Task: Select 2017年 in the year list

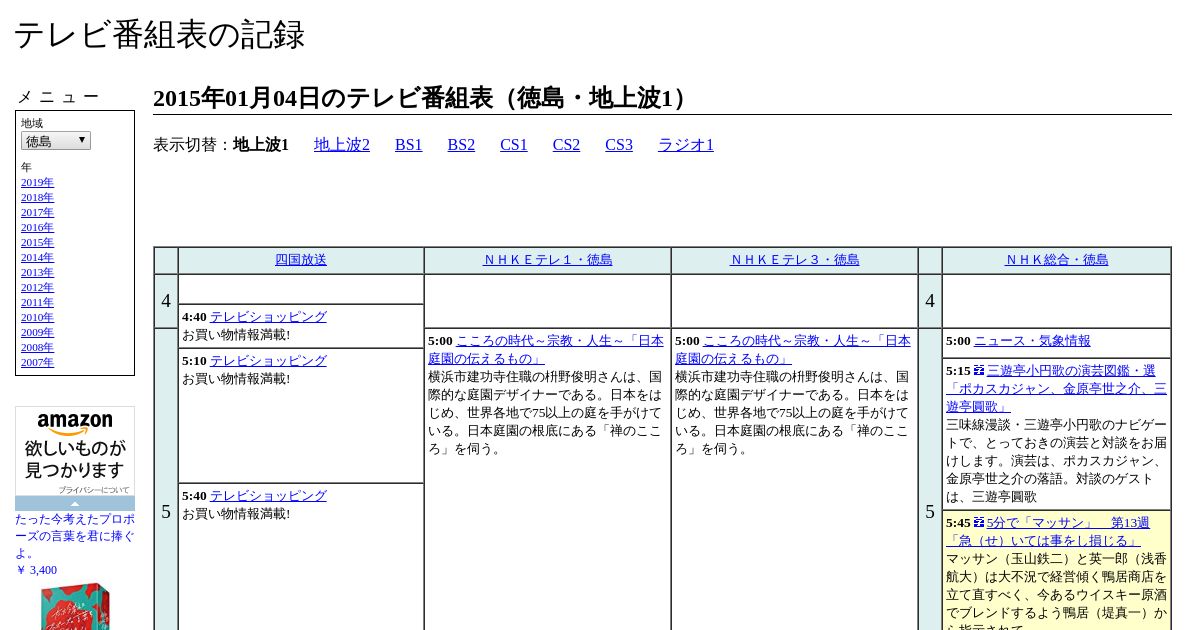Action: [x=37, y=212]
